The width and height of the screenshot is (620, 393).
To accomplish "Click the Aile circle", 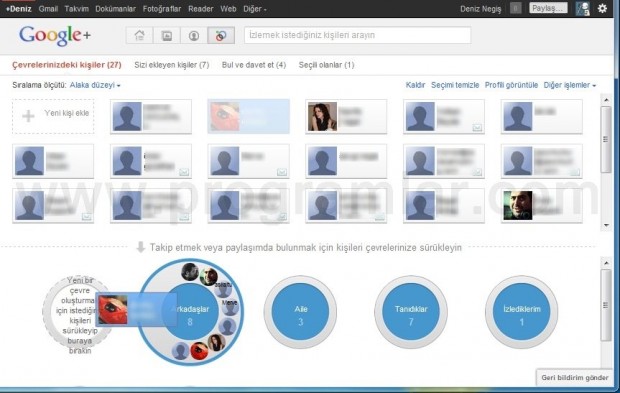I will point(301,312).
